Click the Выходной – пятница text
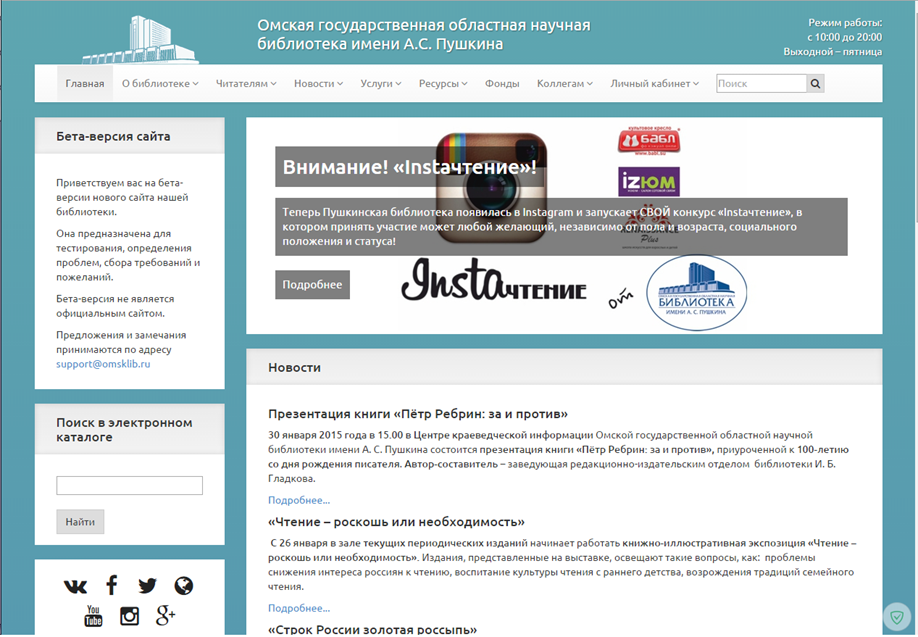Screen dimensions: 918x637 (833, 52)
